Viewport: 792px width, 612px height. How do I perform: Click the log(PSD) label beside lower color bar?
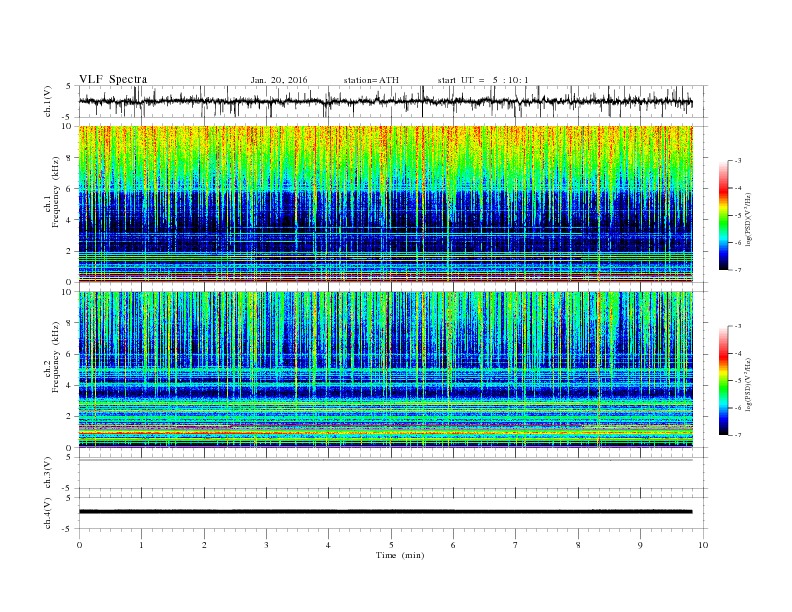point(750,384)
